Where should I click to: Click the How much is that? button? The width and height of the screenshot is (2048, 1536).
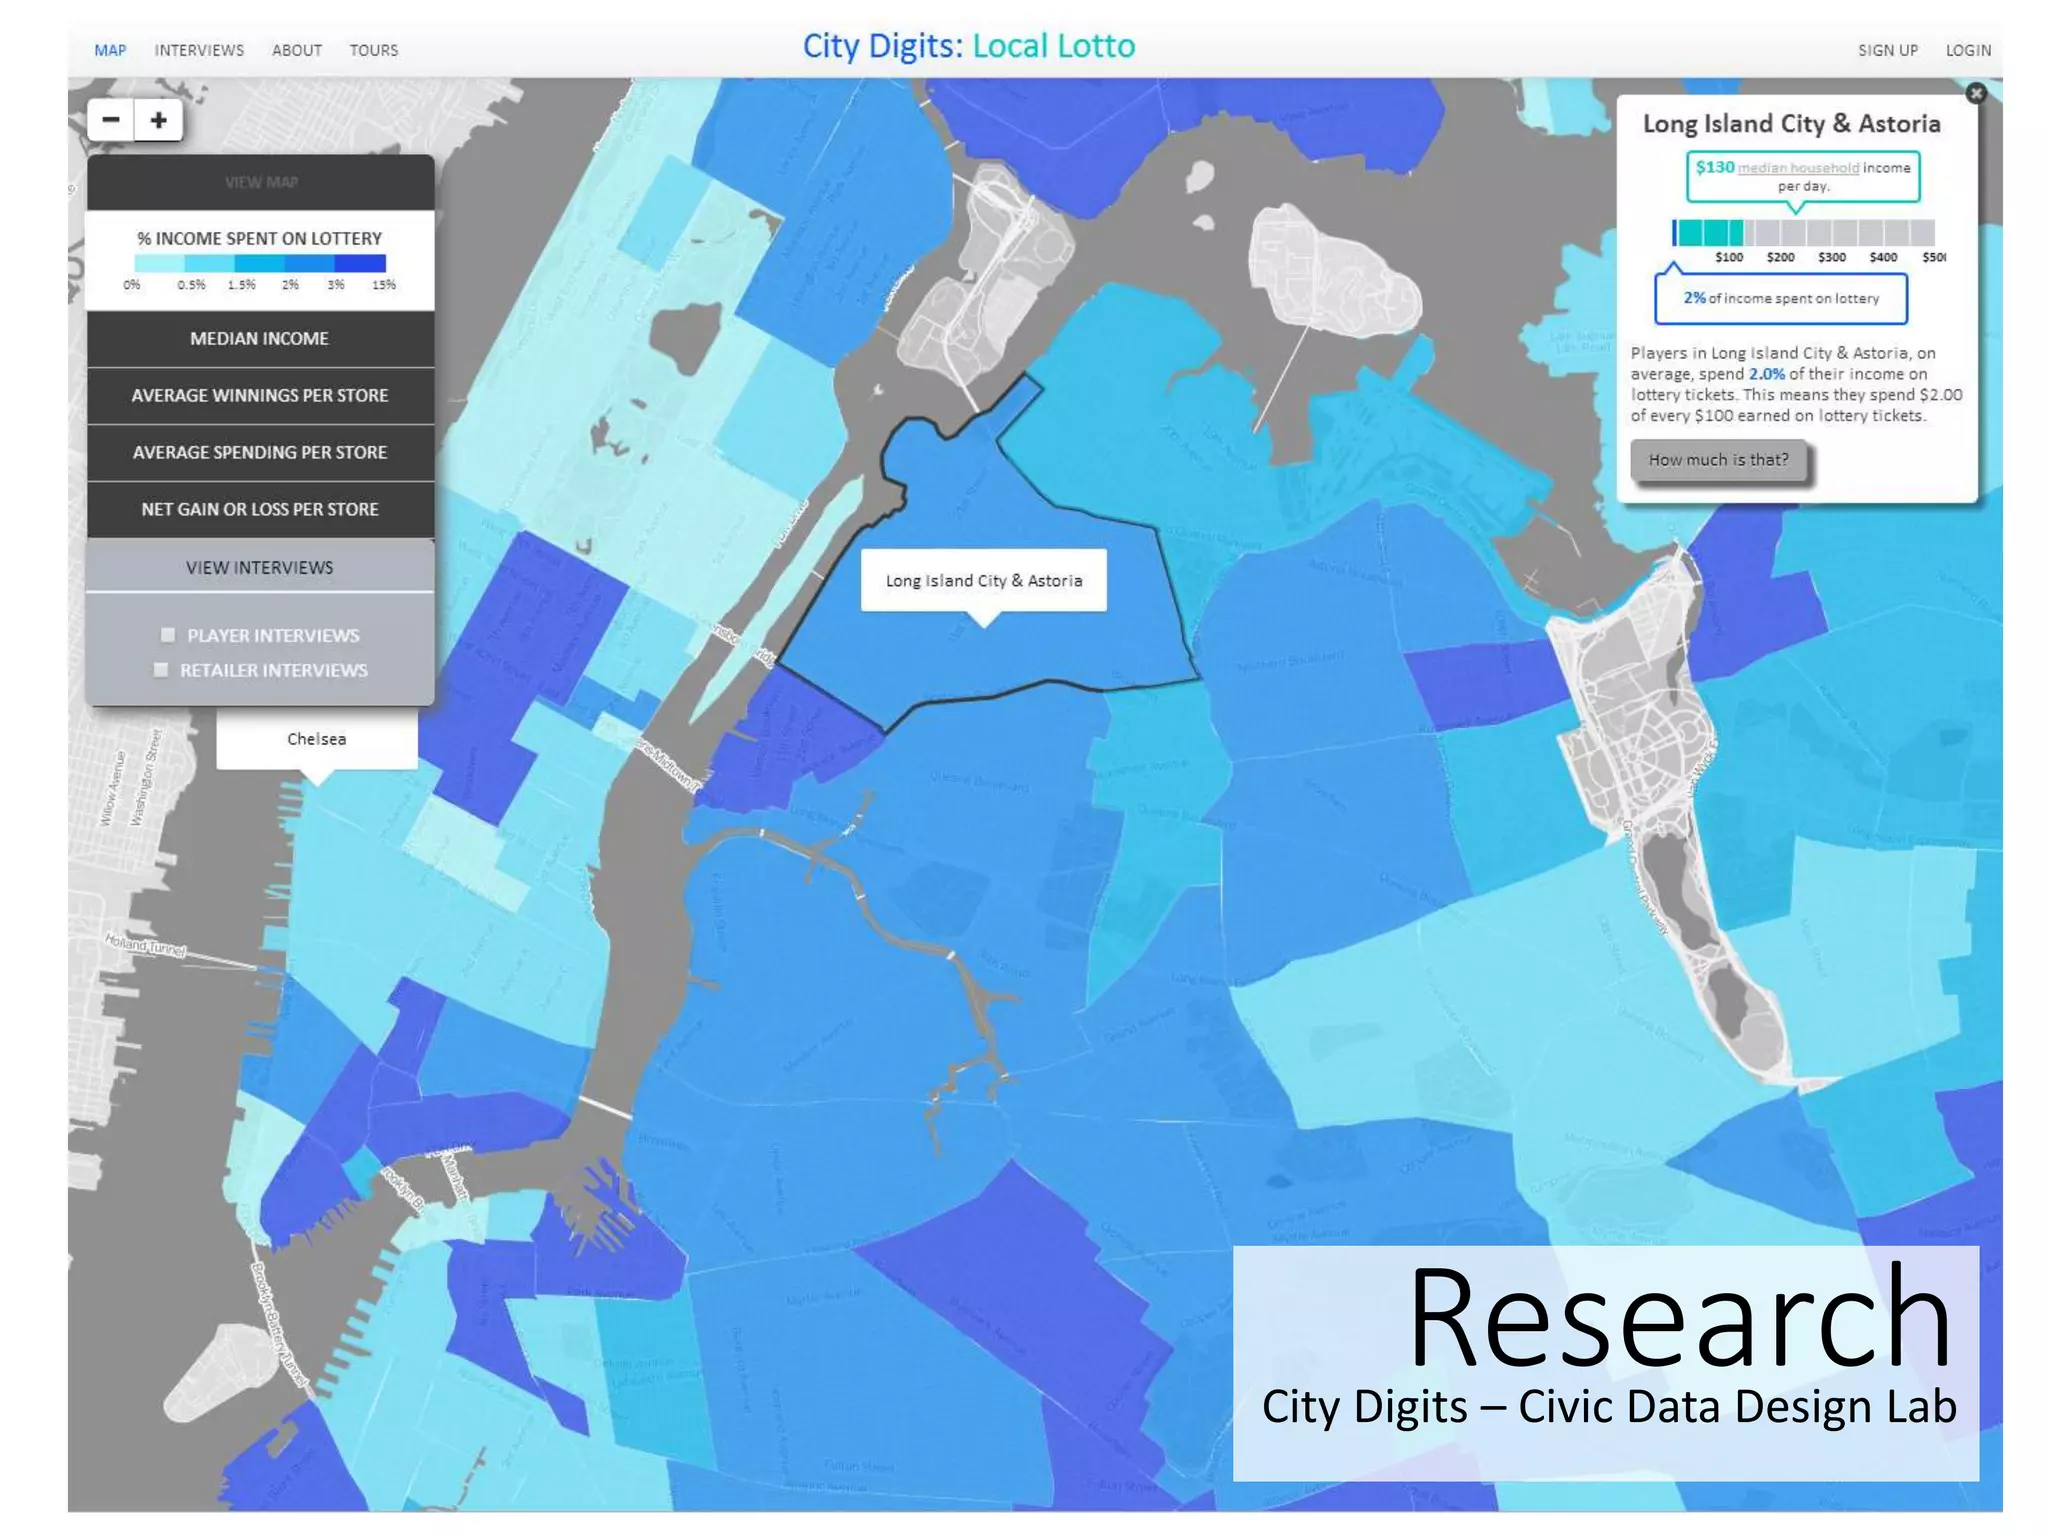[x=1718, y=460]
